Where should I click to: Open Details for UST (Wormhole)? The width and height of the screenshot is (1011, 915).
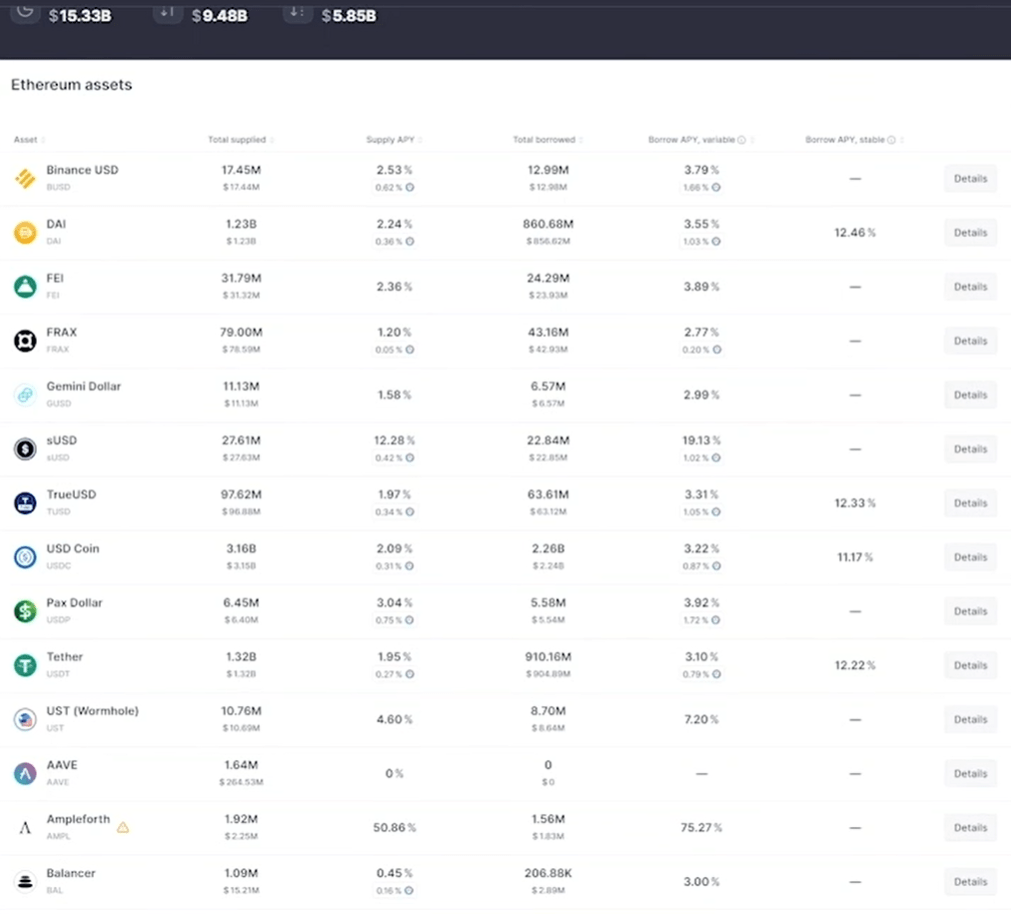(970, 720)
